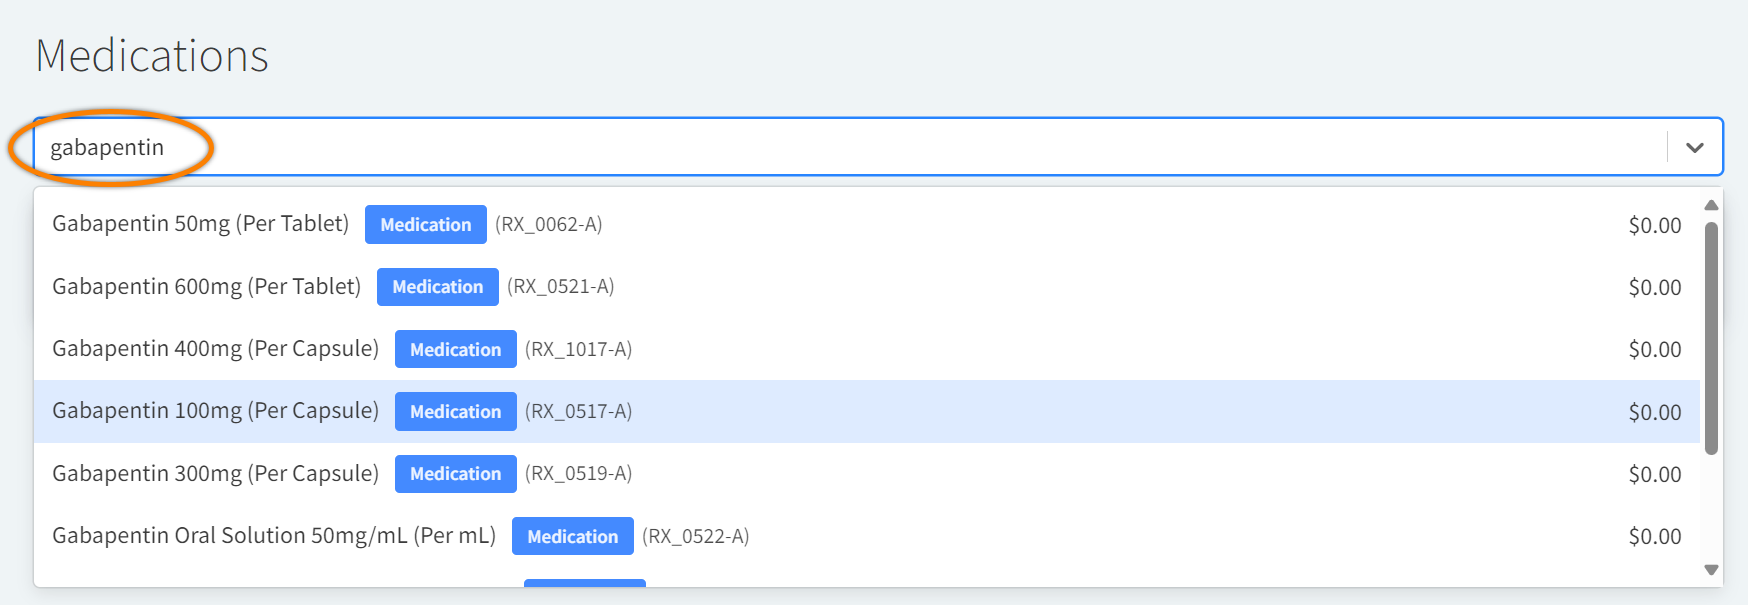1748x605 pixels.
Task: Click Medication badge beside Gabapentin 600mg
Action: 438,287
